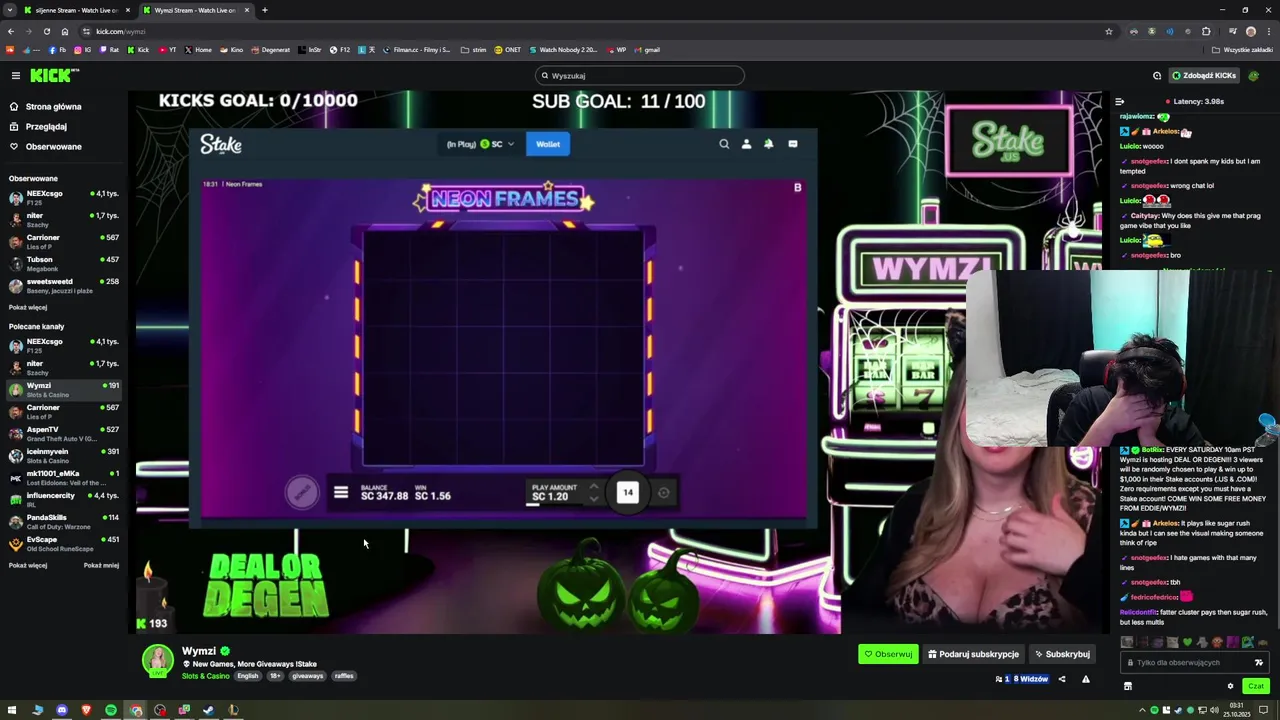Screen dimensions: 1280x720
Task: Click Podaruj subskrypcje button
Action: pyautogui.click(x=973, y=654)
